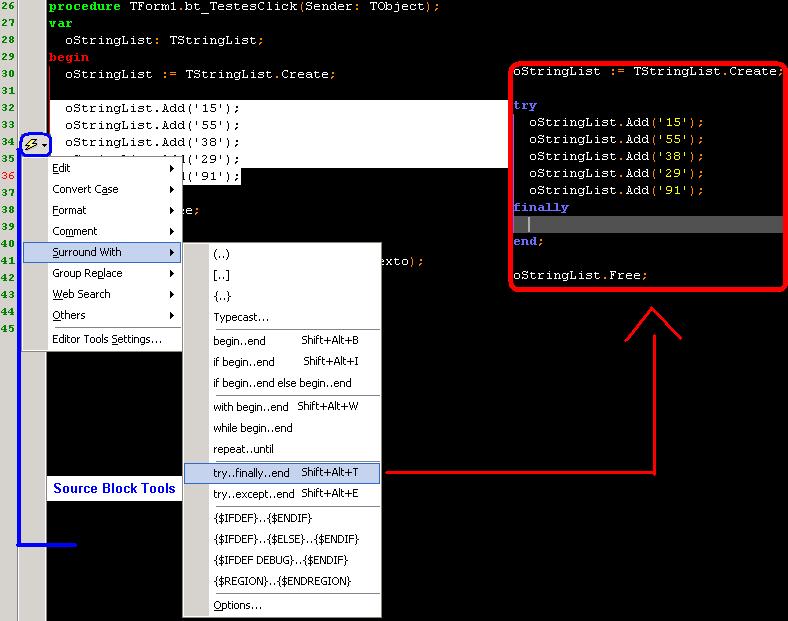
Task: Select the Surround With menu entry
Action: coord(103,252)
